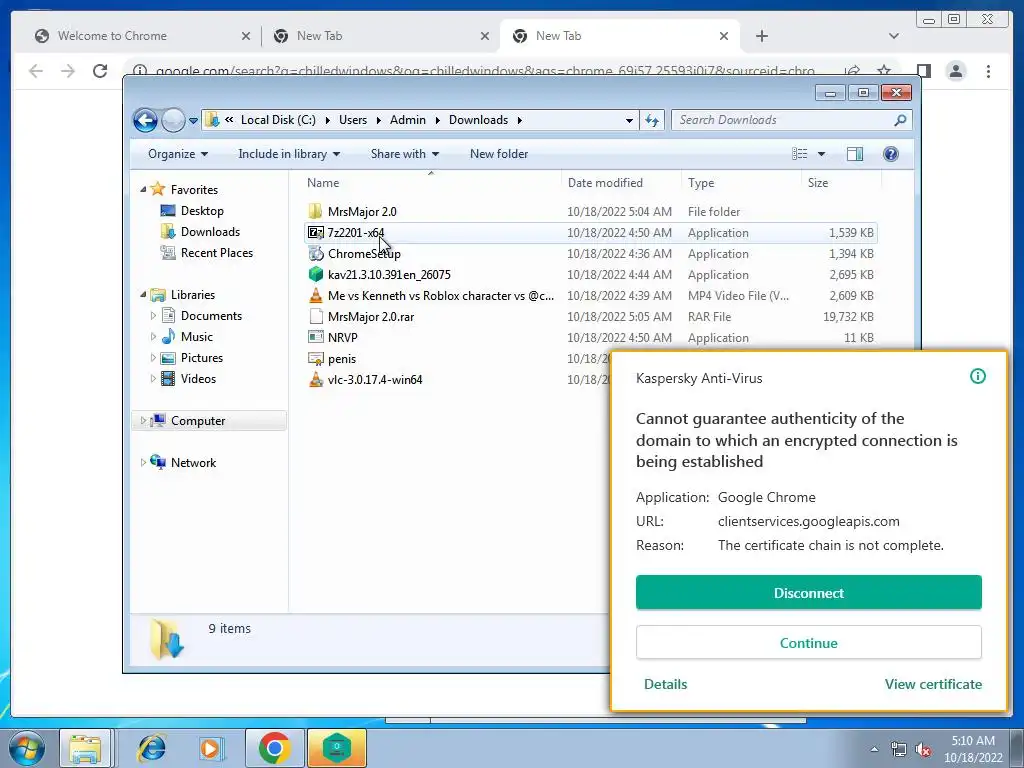The height and width of the screenshot is (768, 1024).
Task: Open the view options dropdown arrow
Action: [x=822, y=154]
